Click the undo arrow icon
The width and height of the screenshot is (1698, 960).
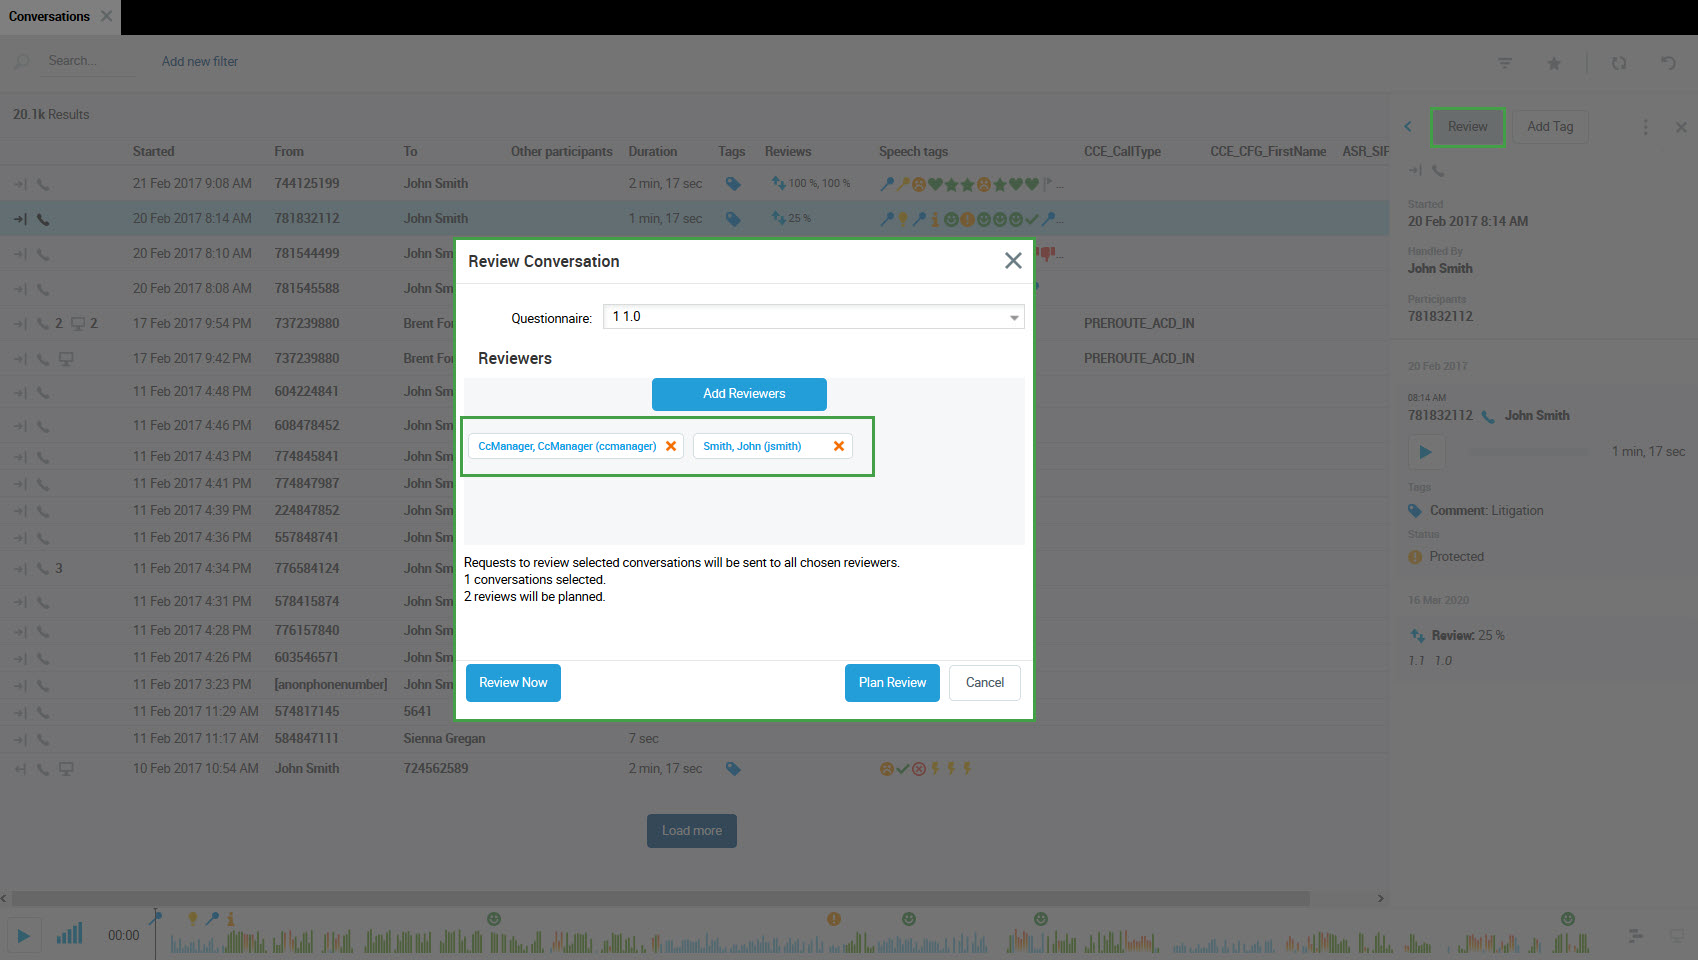click(1668, 63)
